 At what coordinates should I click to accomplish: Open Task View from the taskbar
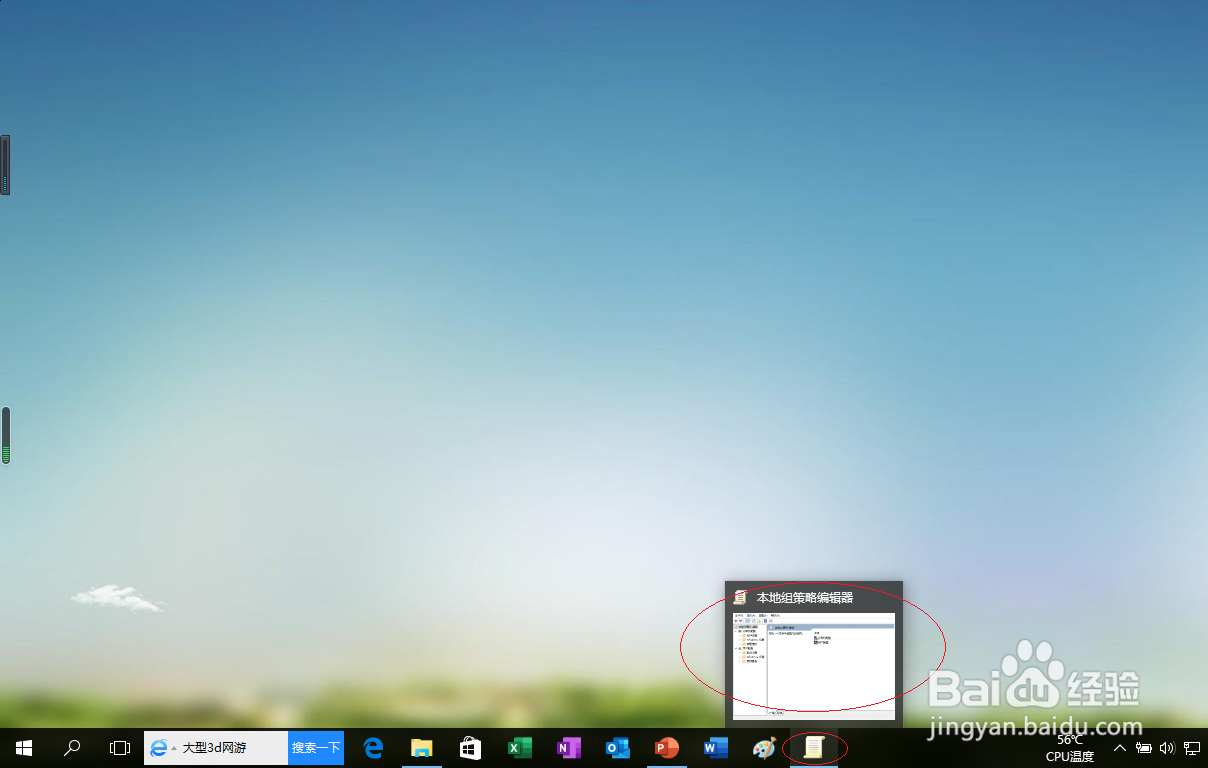(120, 747)
